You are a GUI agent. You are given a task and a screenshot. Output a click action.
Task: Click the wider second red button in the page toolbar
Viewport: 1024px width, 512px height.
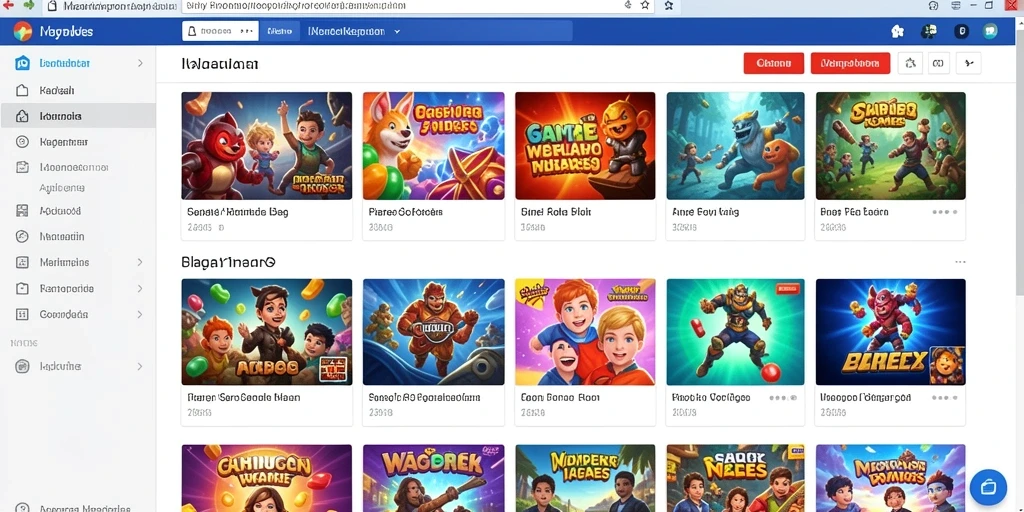tap(850, 63)
